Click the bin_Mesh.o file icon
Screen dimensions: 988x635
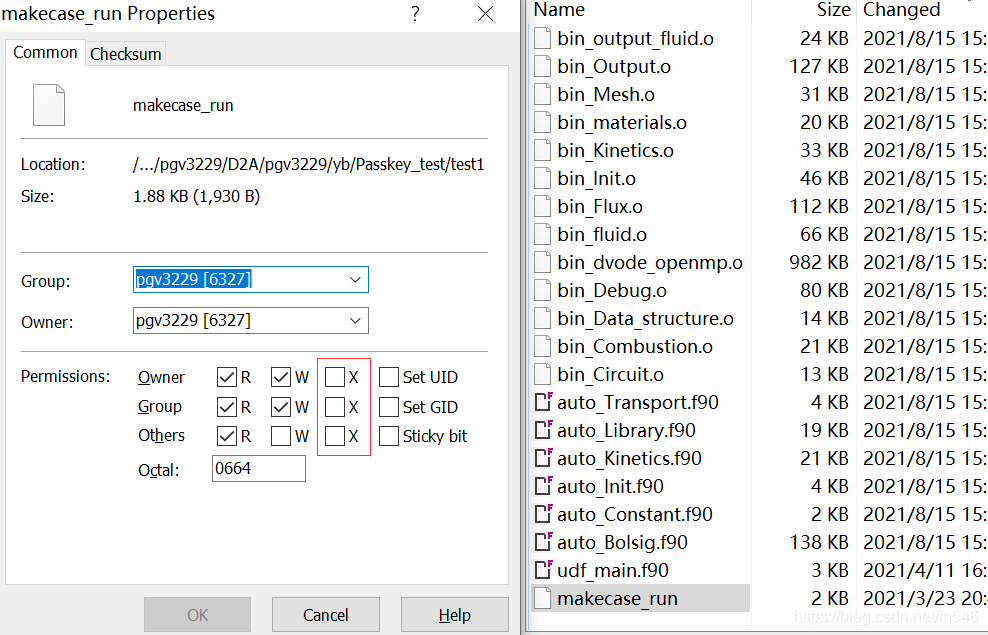pos(543,94)
